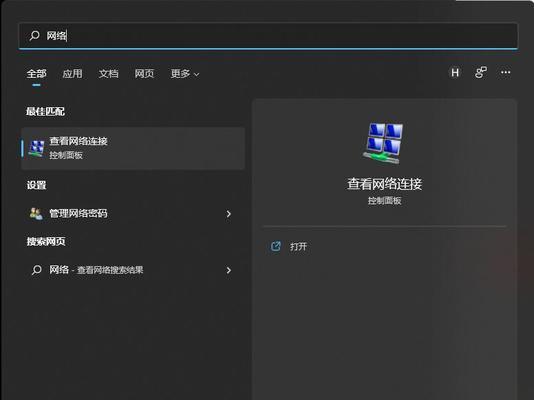Viewport: 534px width, 400px height.
Task: Click the linked accounts share icon
Action: [x=481, y=72]
